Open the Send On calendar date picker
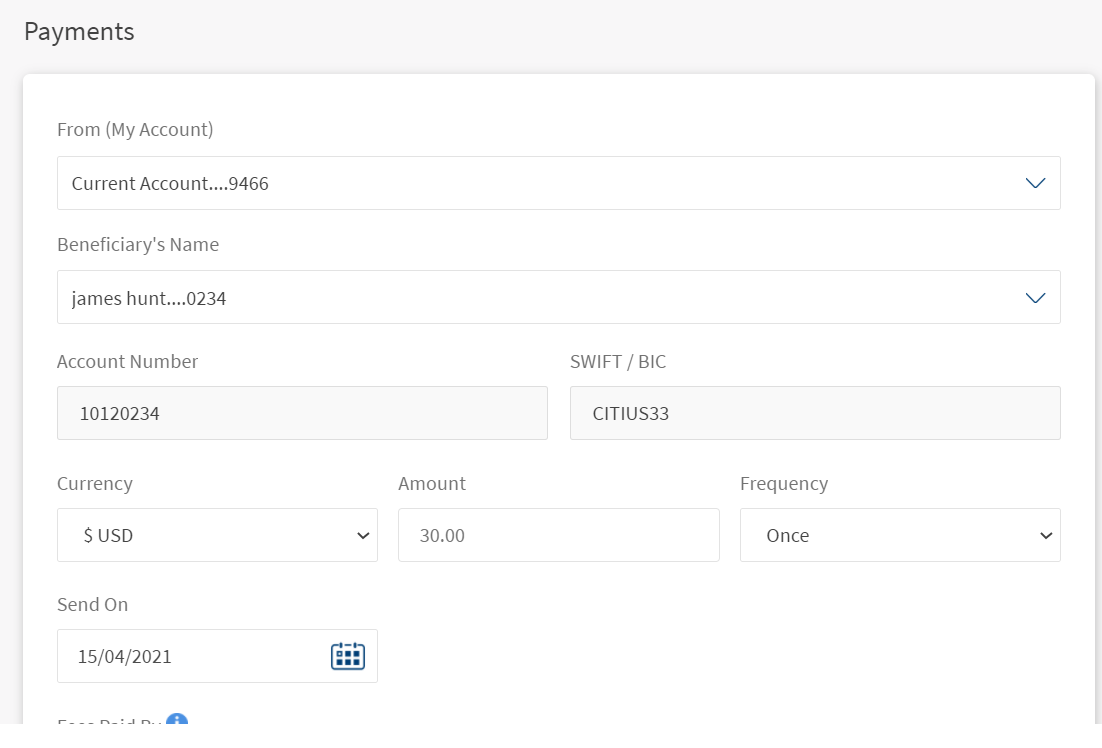 (347, 656)
